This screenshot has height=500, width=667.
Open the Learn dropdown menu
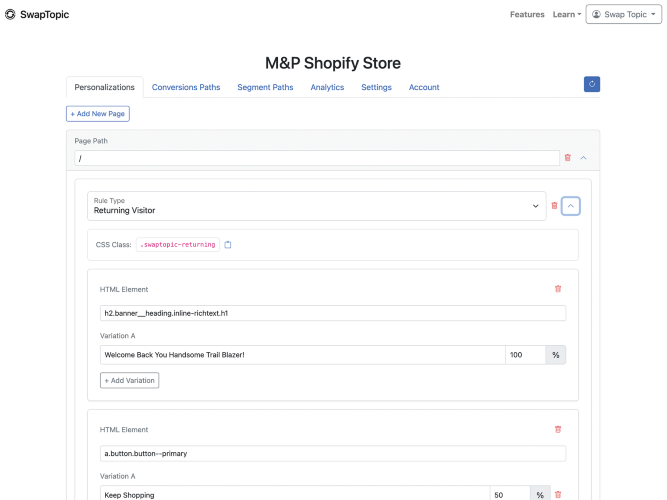coord(567,15)
